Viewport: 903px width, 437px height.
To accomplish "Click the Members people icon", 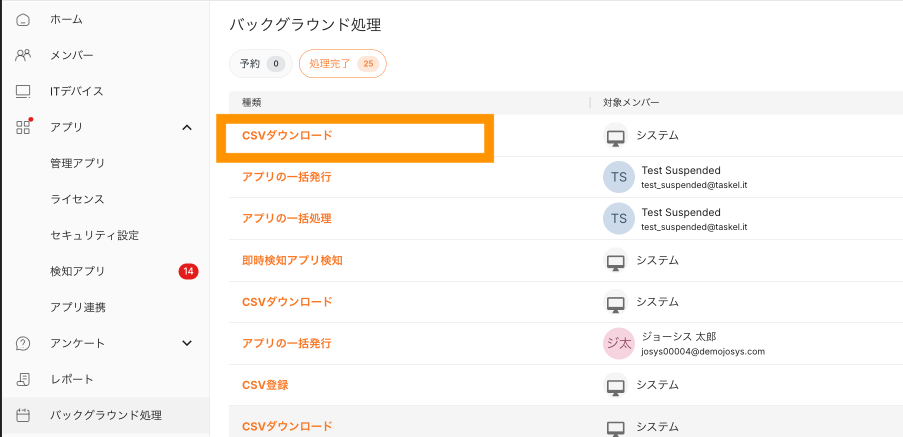I will pyautogui.click(x=23, y=55).
